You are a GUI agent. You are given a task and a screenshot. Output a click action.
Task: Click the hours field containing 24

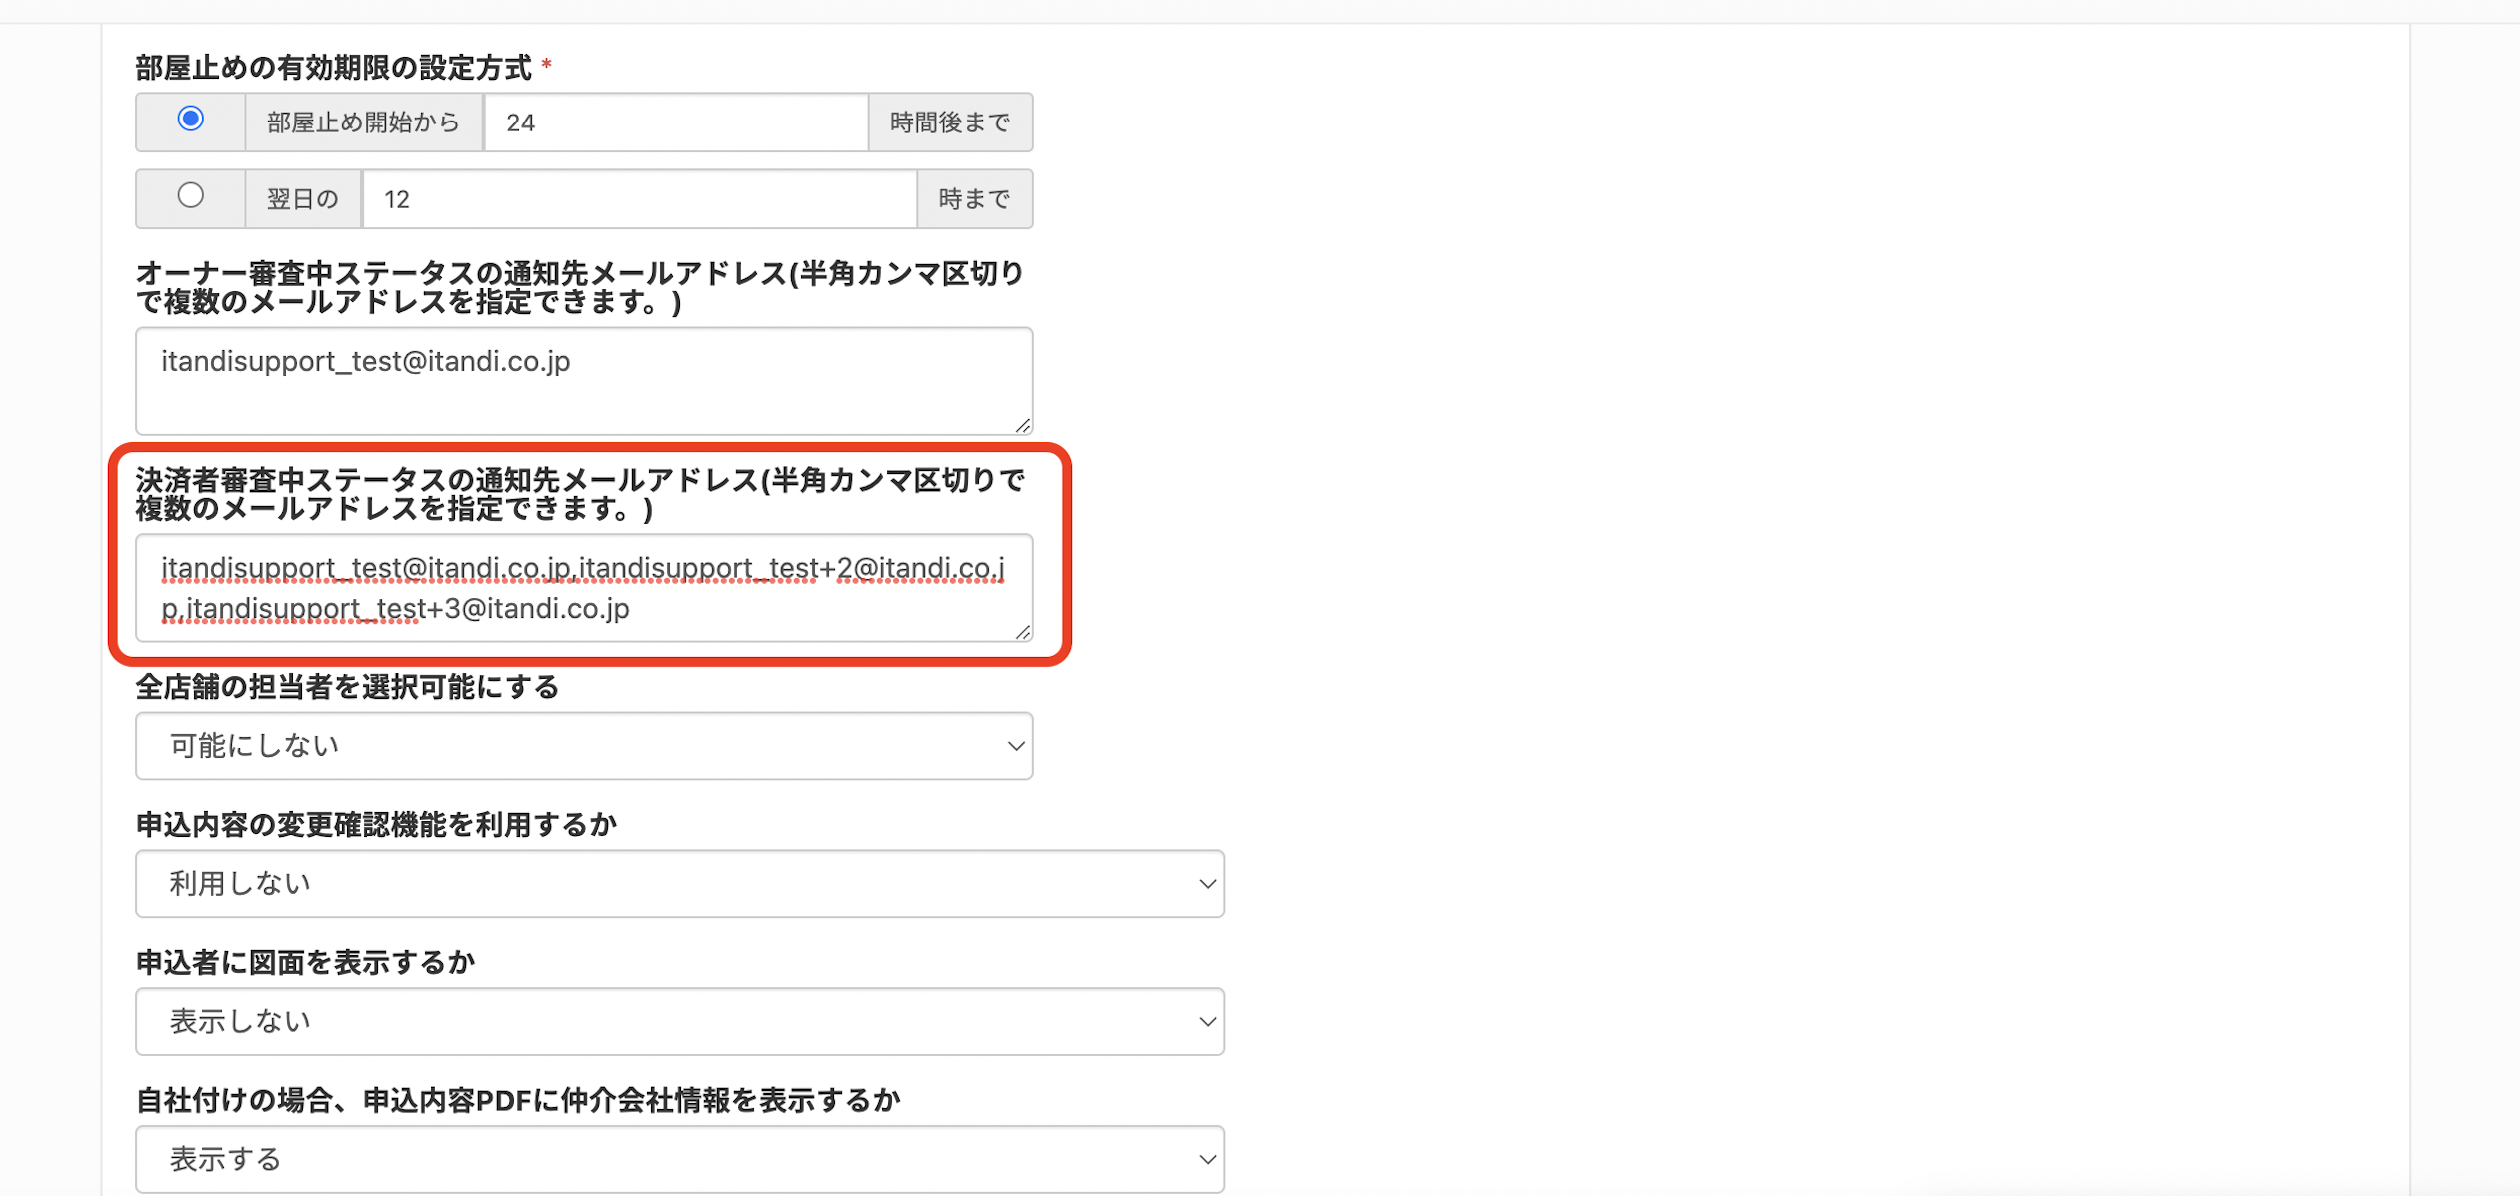pyautogui.click(x=676, y=122)
